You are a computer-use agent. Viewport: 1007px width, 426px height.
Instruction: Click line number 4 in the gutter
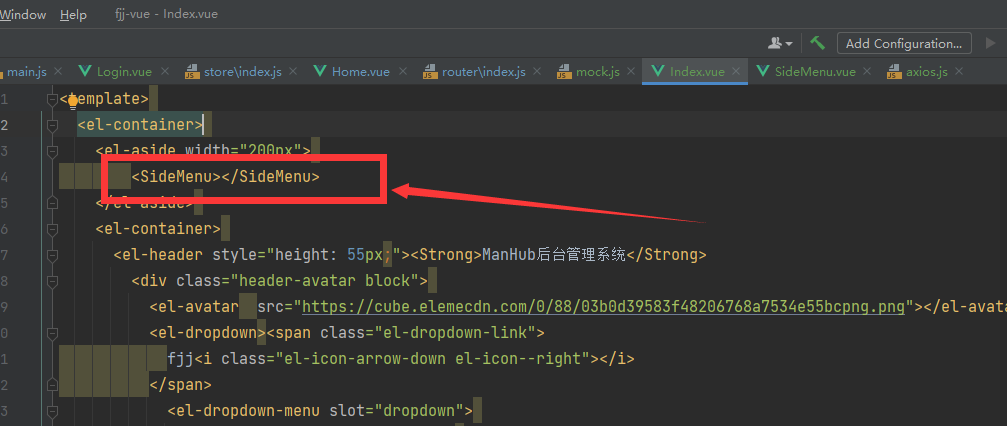pyautogui.click(x=4, y=177)
